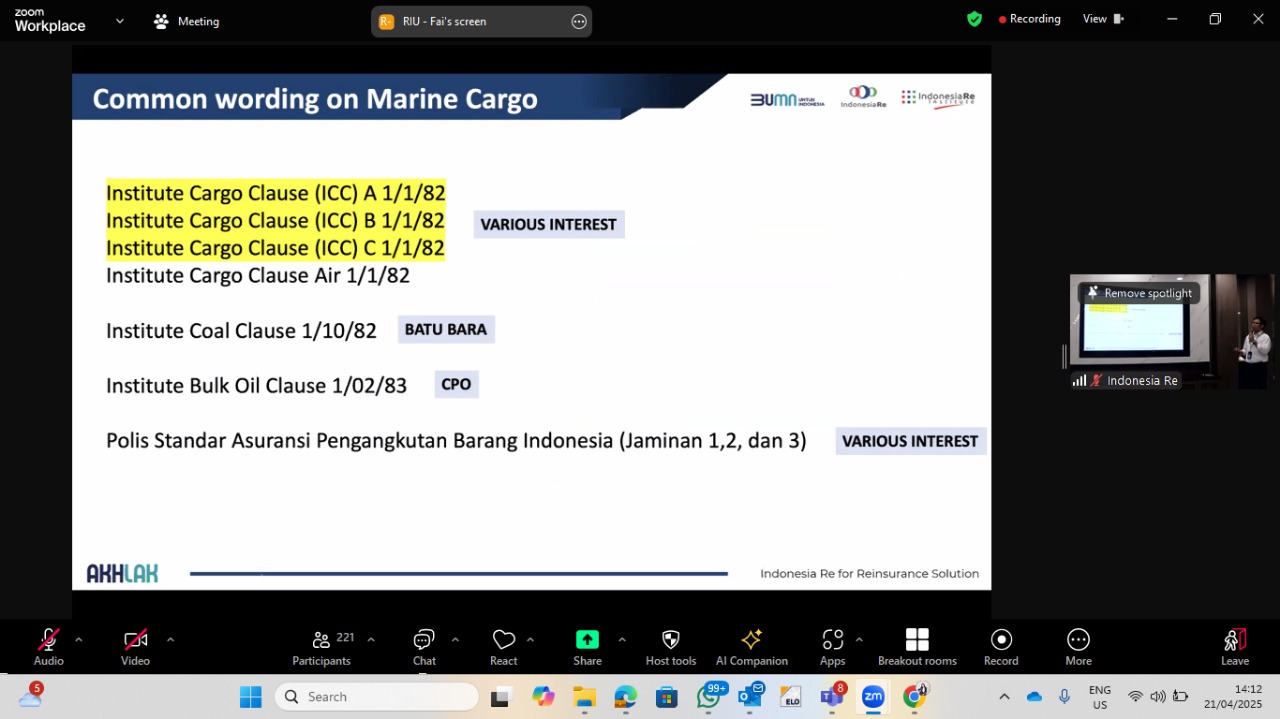Open the React emoji menu

coord(504,647)
